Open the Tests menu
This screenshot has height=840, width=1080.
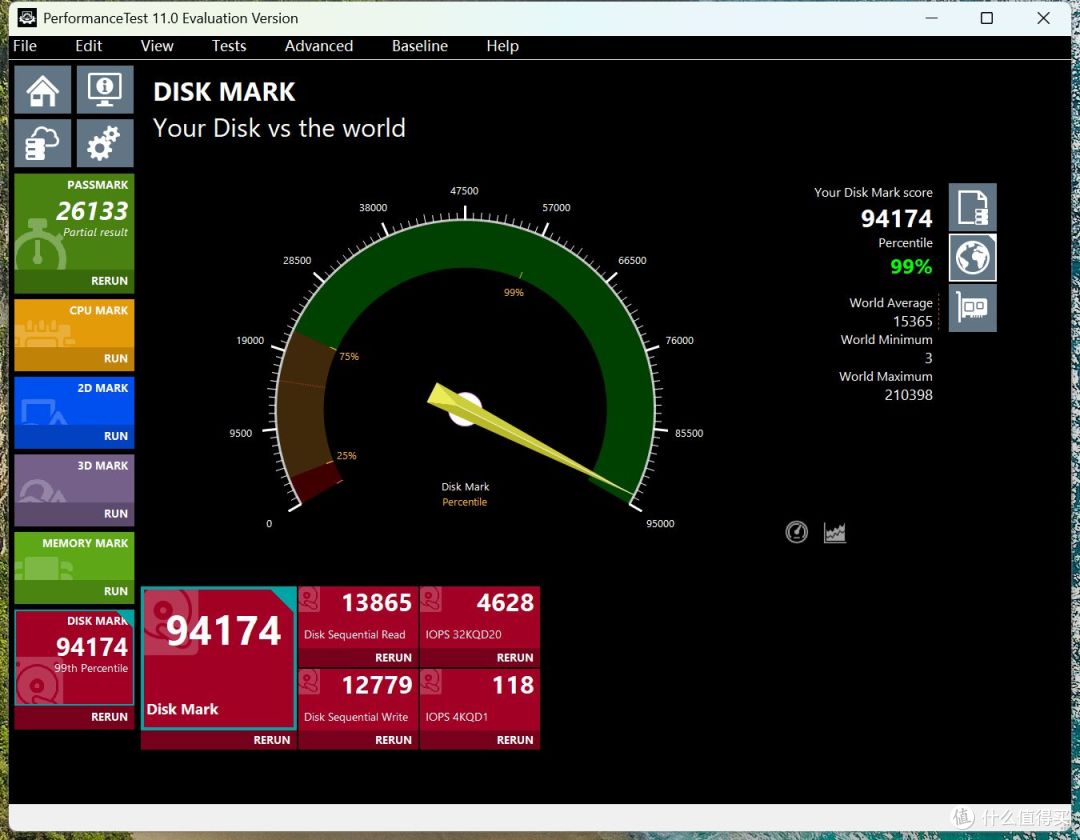(229, 46)
